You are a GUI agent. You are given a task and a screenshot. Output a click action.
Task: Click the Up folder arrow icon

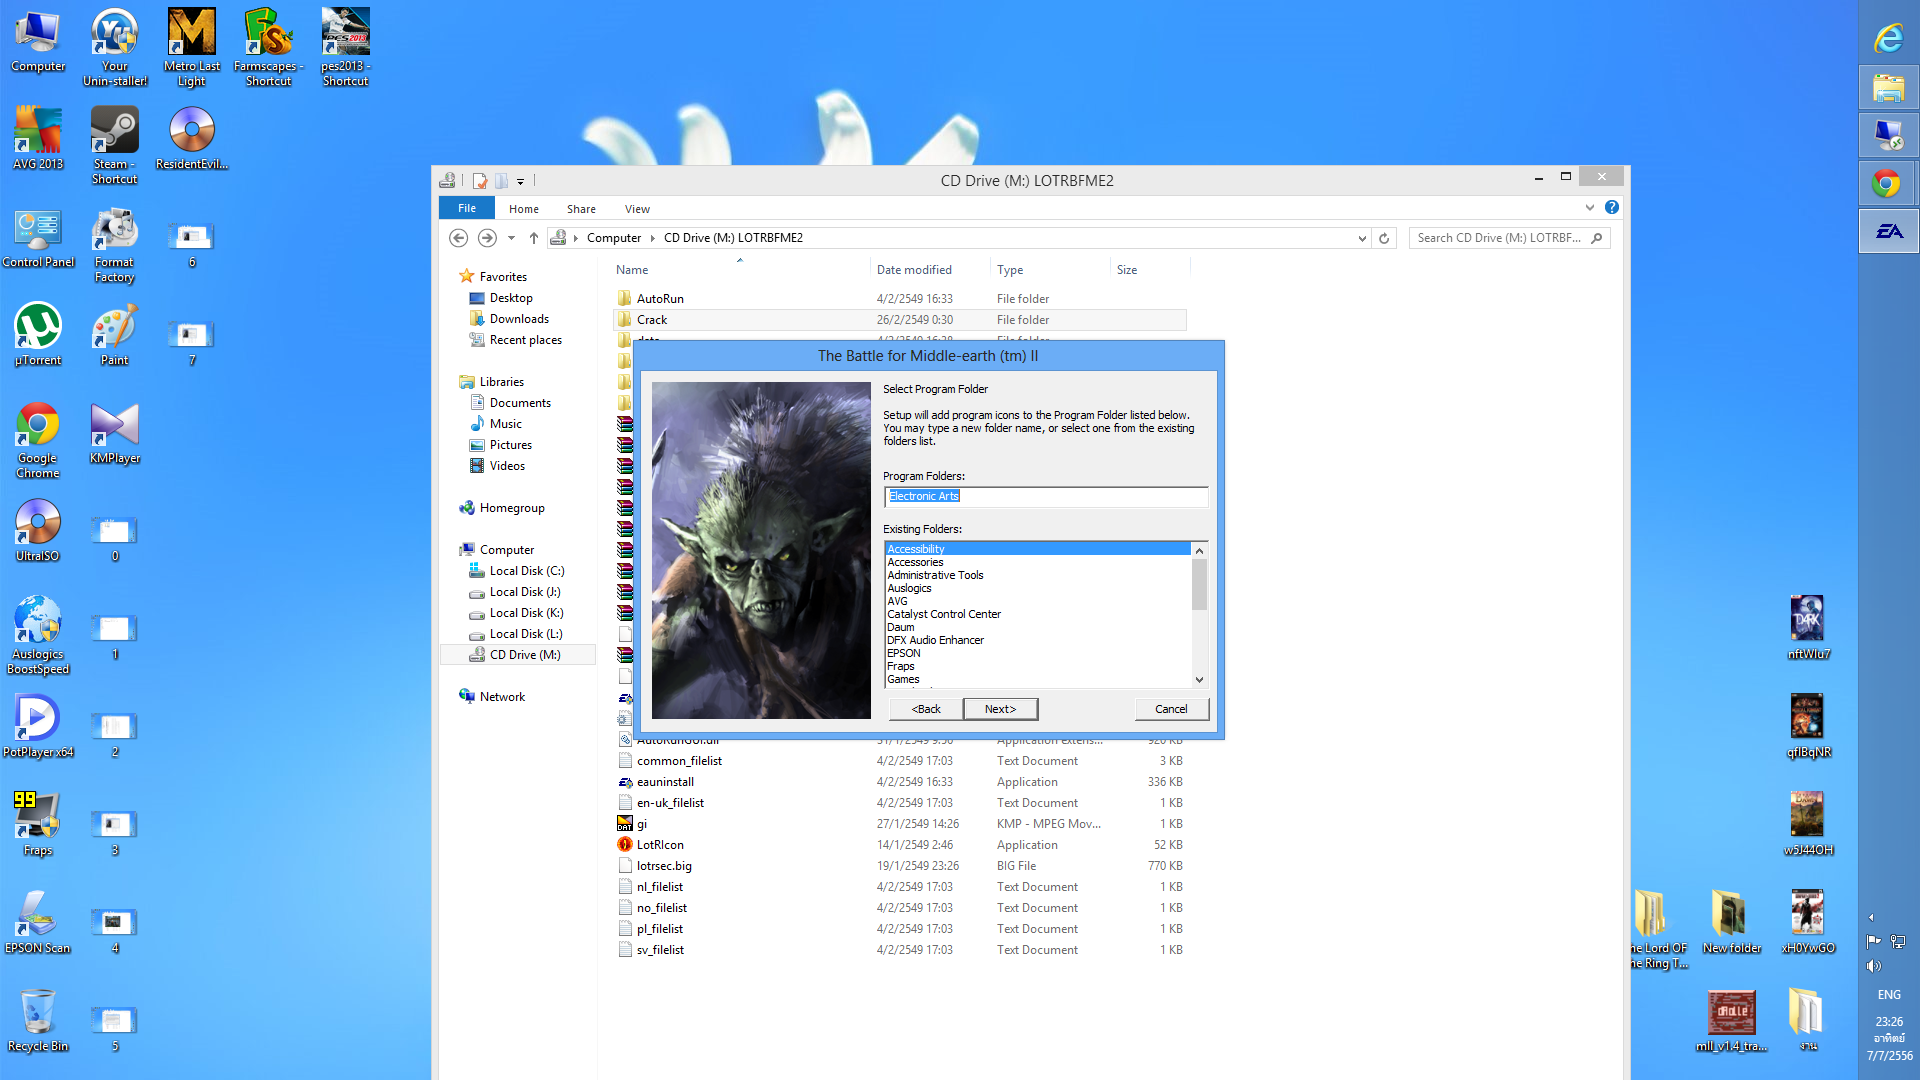click(534, 238)
